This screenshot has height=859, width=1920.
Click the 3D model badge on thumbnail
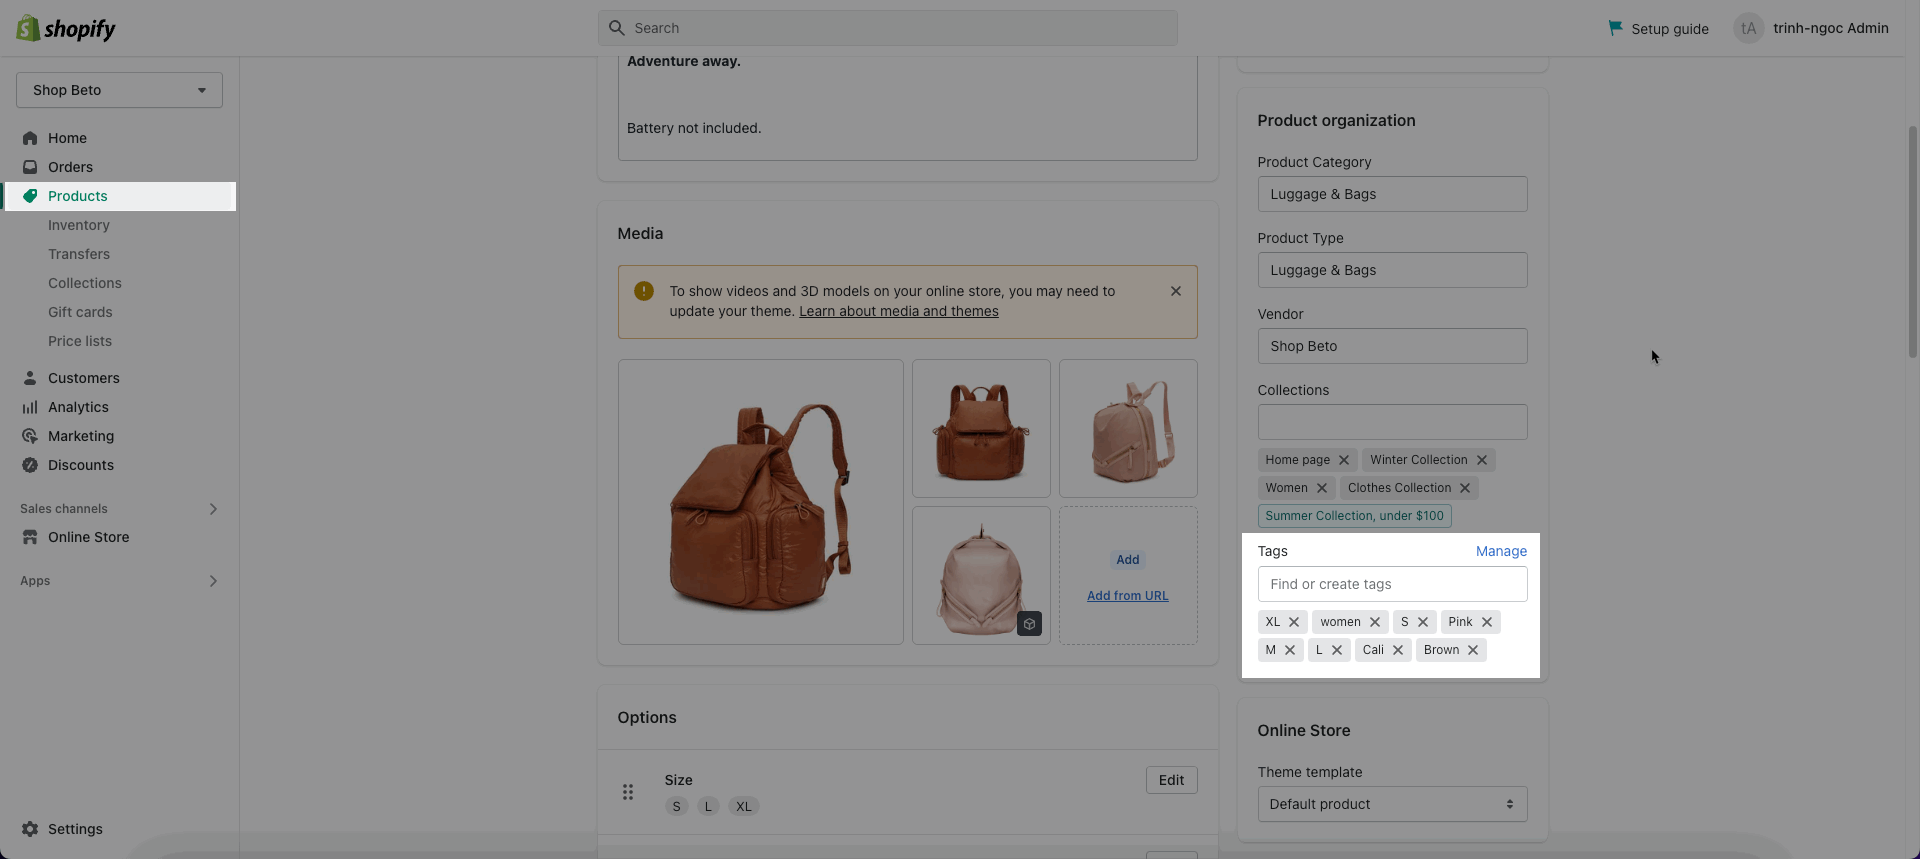click(1029, 624)
